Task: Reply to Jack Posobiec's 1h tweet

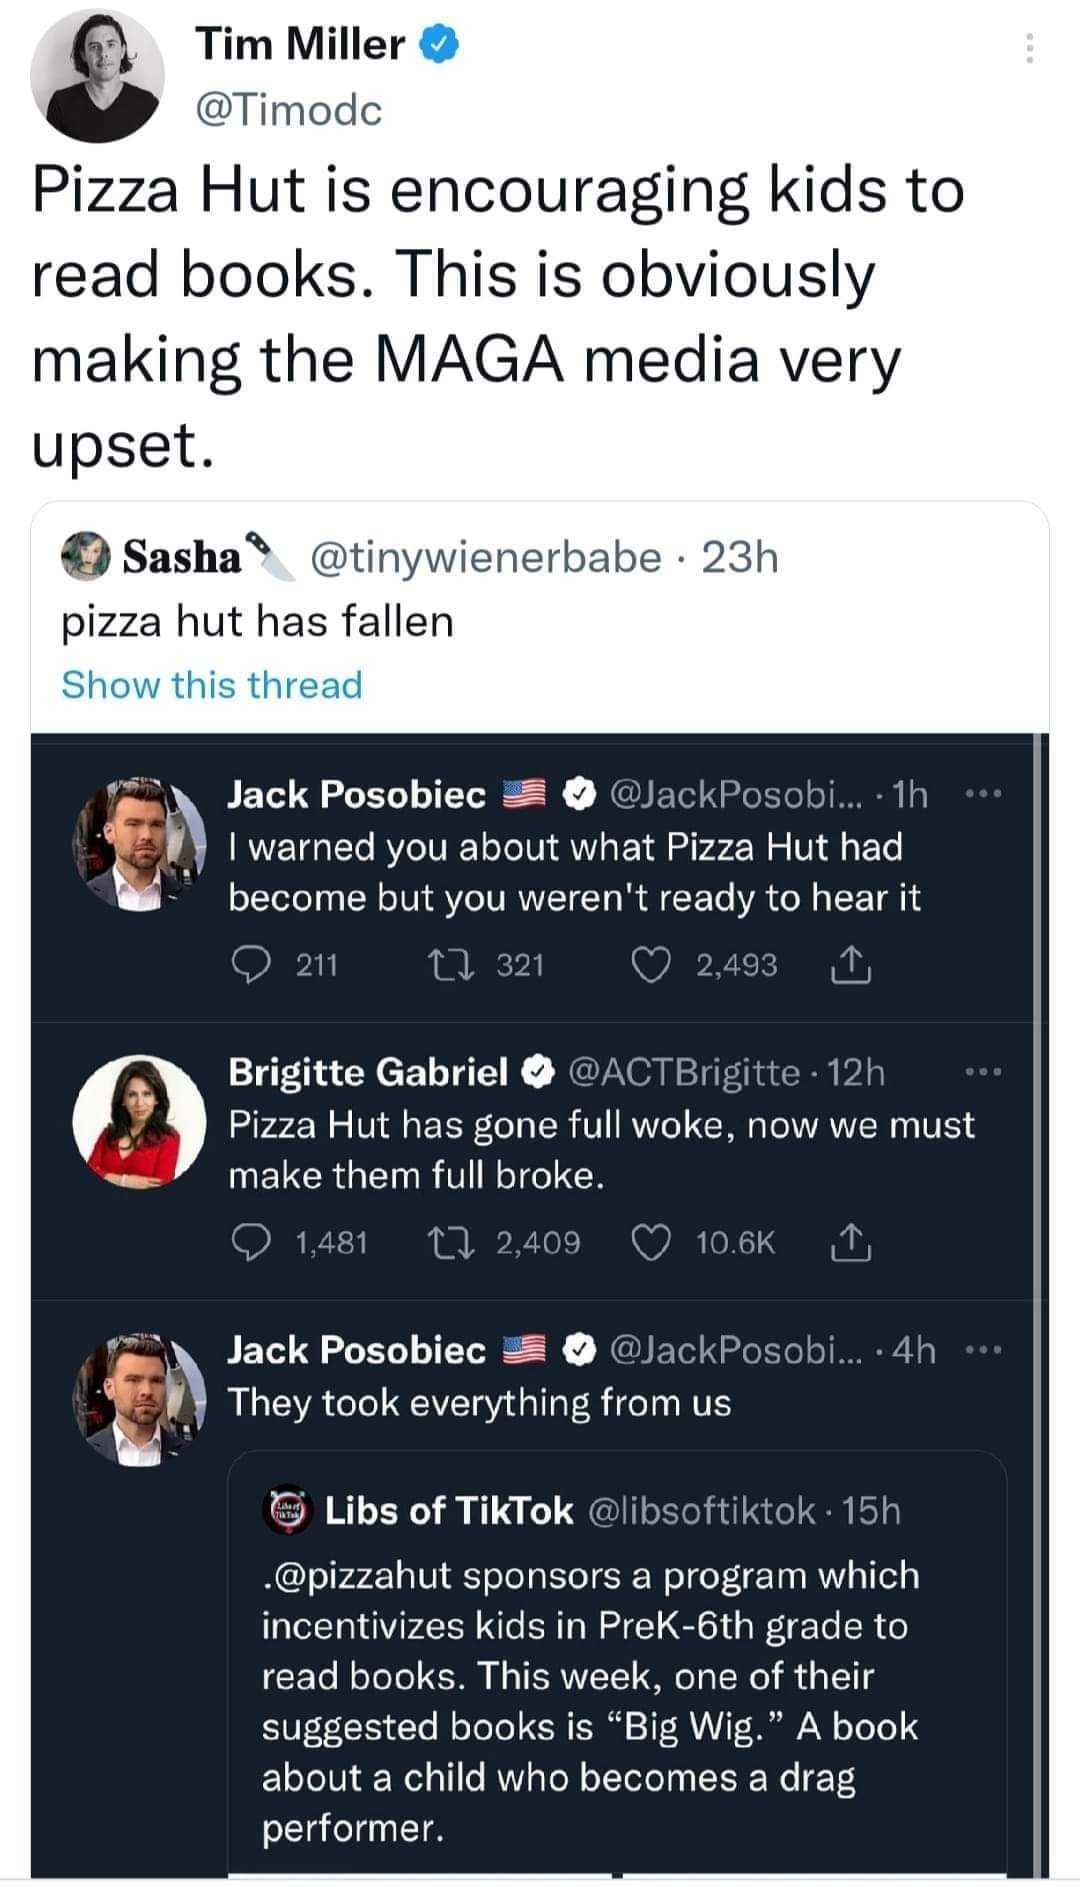Action: [x=249, y=964]
